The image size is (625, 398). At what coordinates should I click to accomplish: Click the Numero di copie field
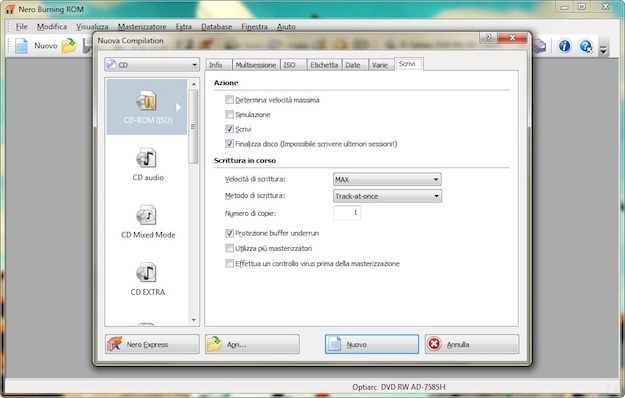[347, 213]
